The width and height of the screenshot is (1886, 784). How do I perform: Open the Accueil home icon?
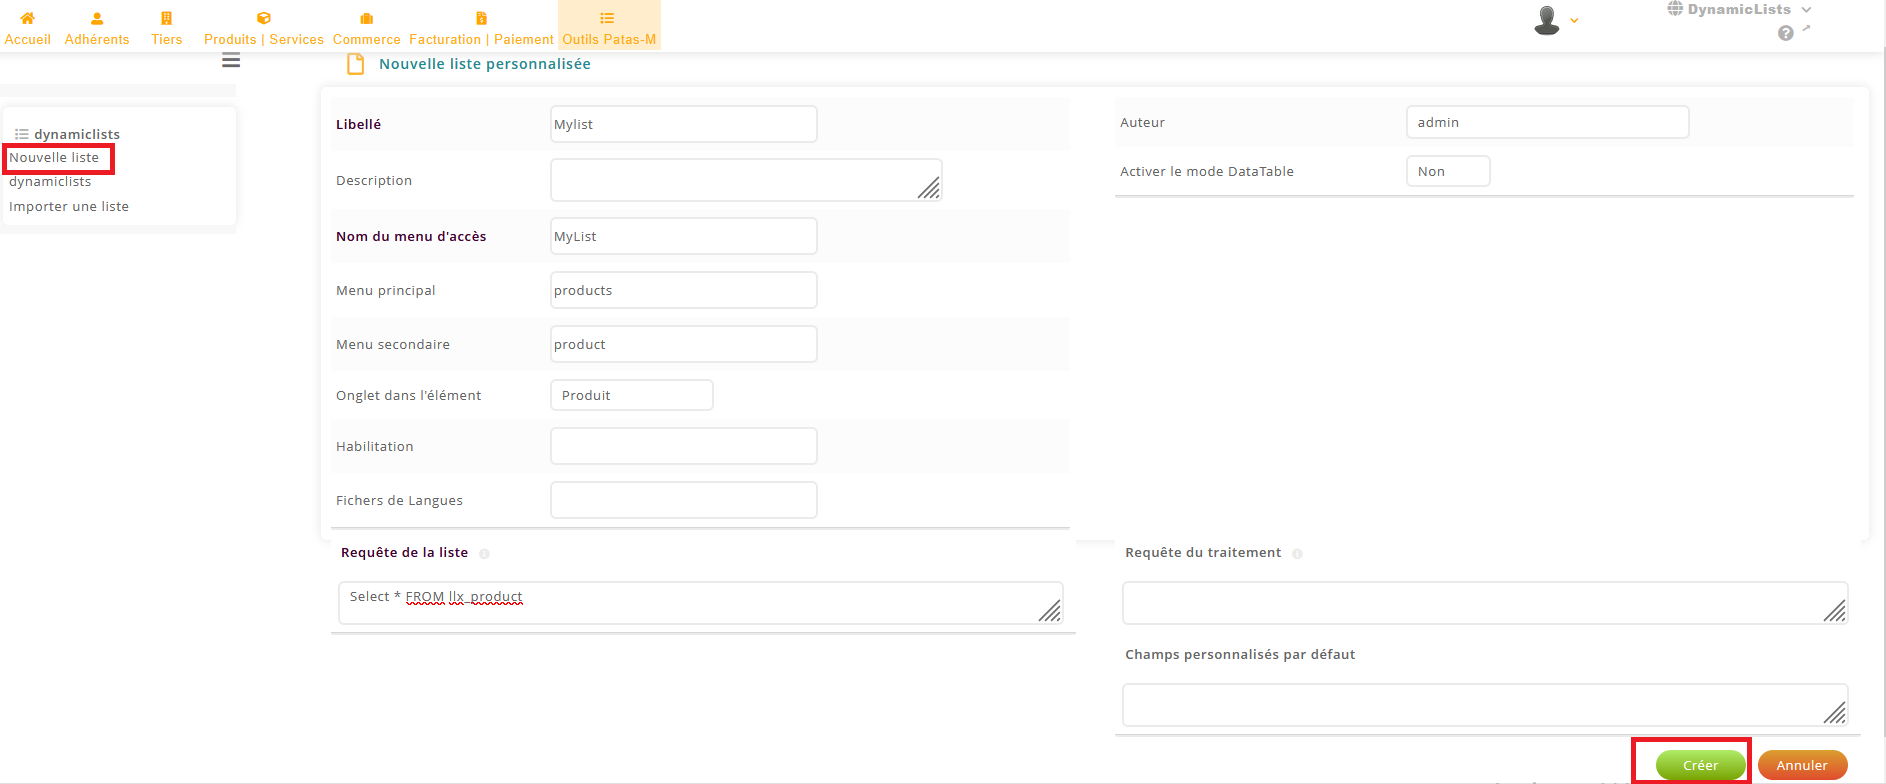pos(27,18)
